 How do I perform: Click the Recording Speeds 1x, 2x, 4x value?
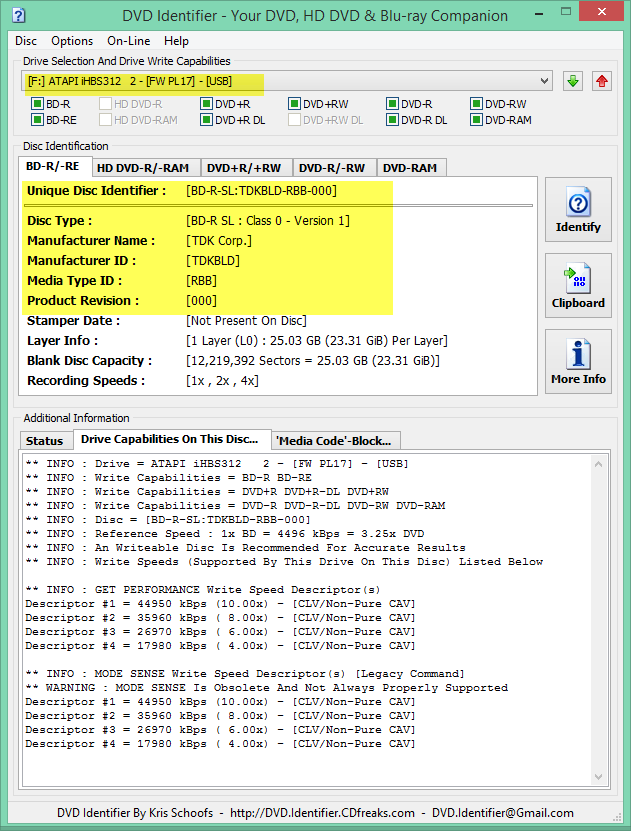click(x=223, y=381)
